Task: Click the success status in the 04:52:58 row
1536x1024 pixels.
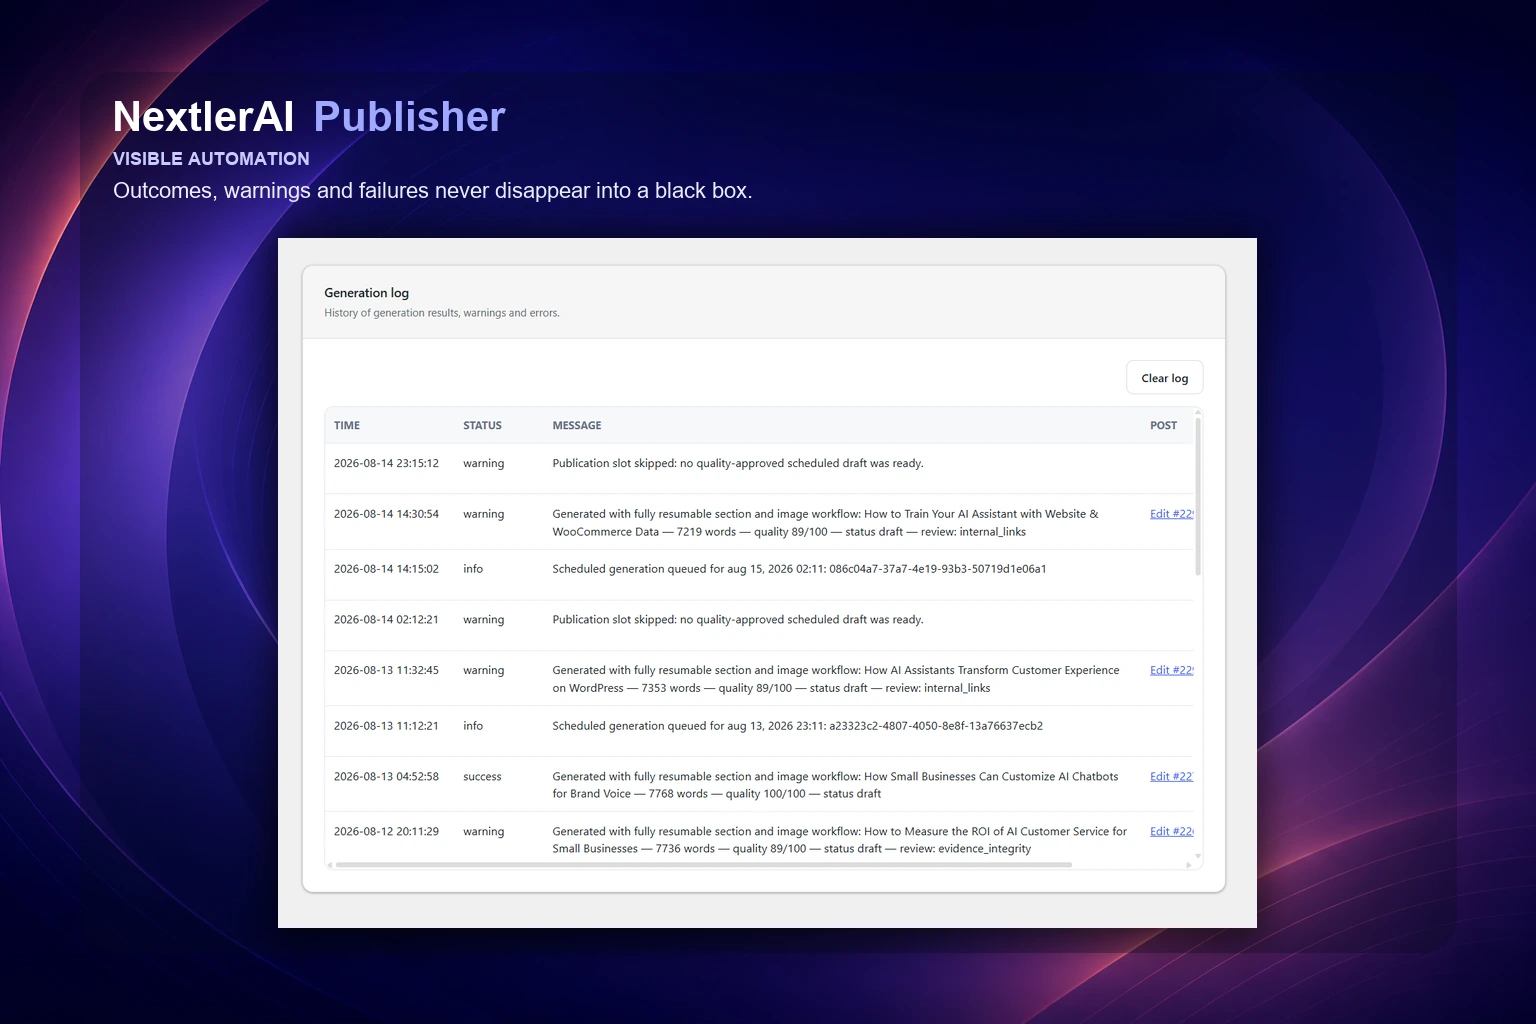Action: point(482,776)
